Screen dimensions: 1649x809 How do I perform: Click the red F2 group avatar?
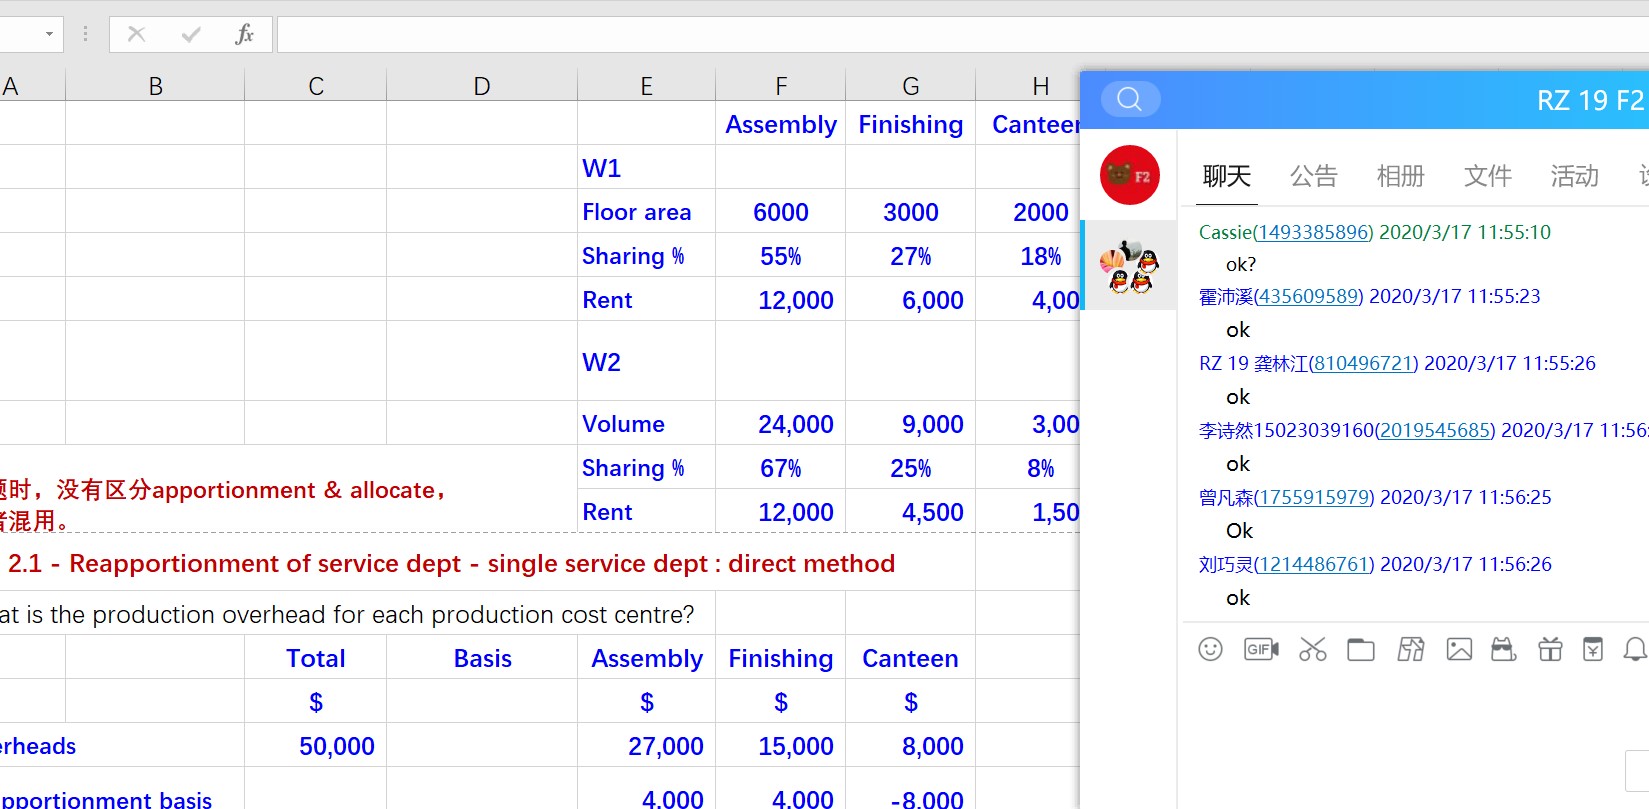click(x=1129, y=175)
